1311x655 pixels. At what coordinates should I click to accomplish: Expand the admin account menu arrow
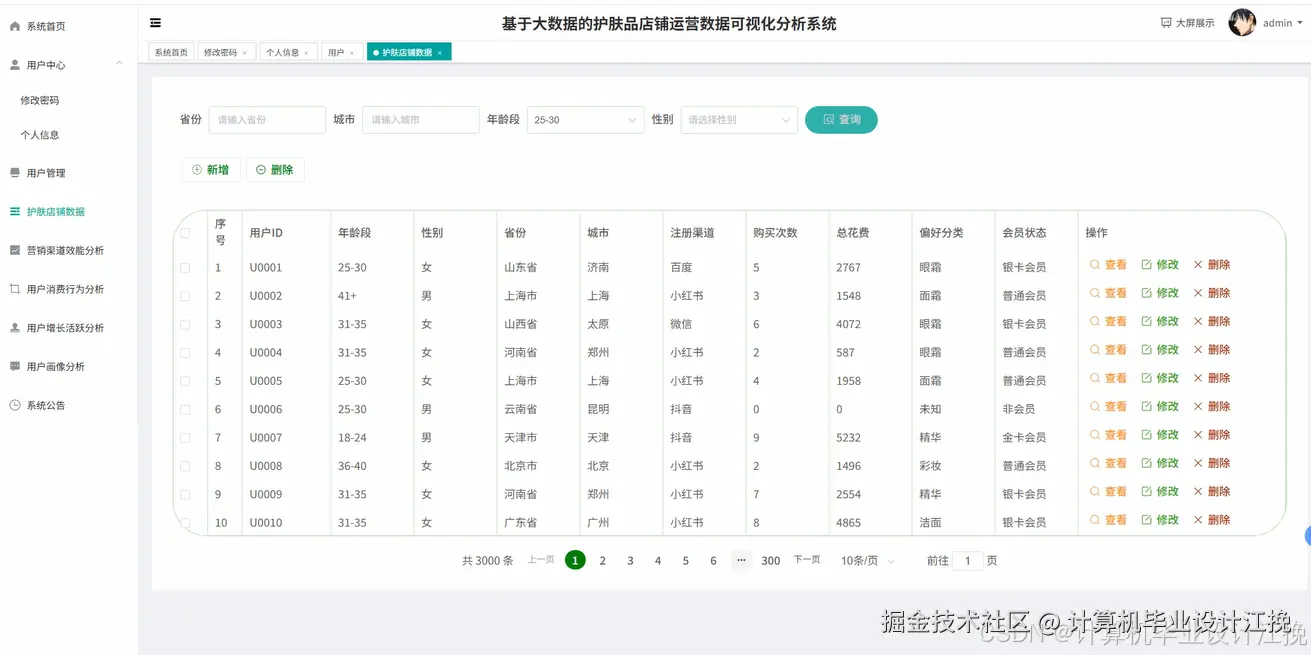(1300, 23)
